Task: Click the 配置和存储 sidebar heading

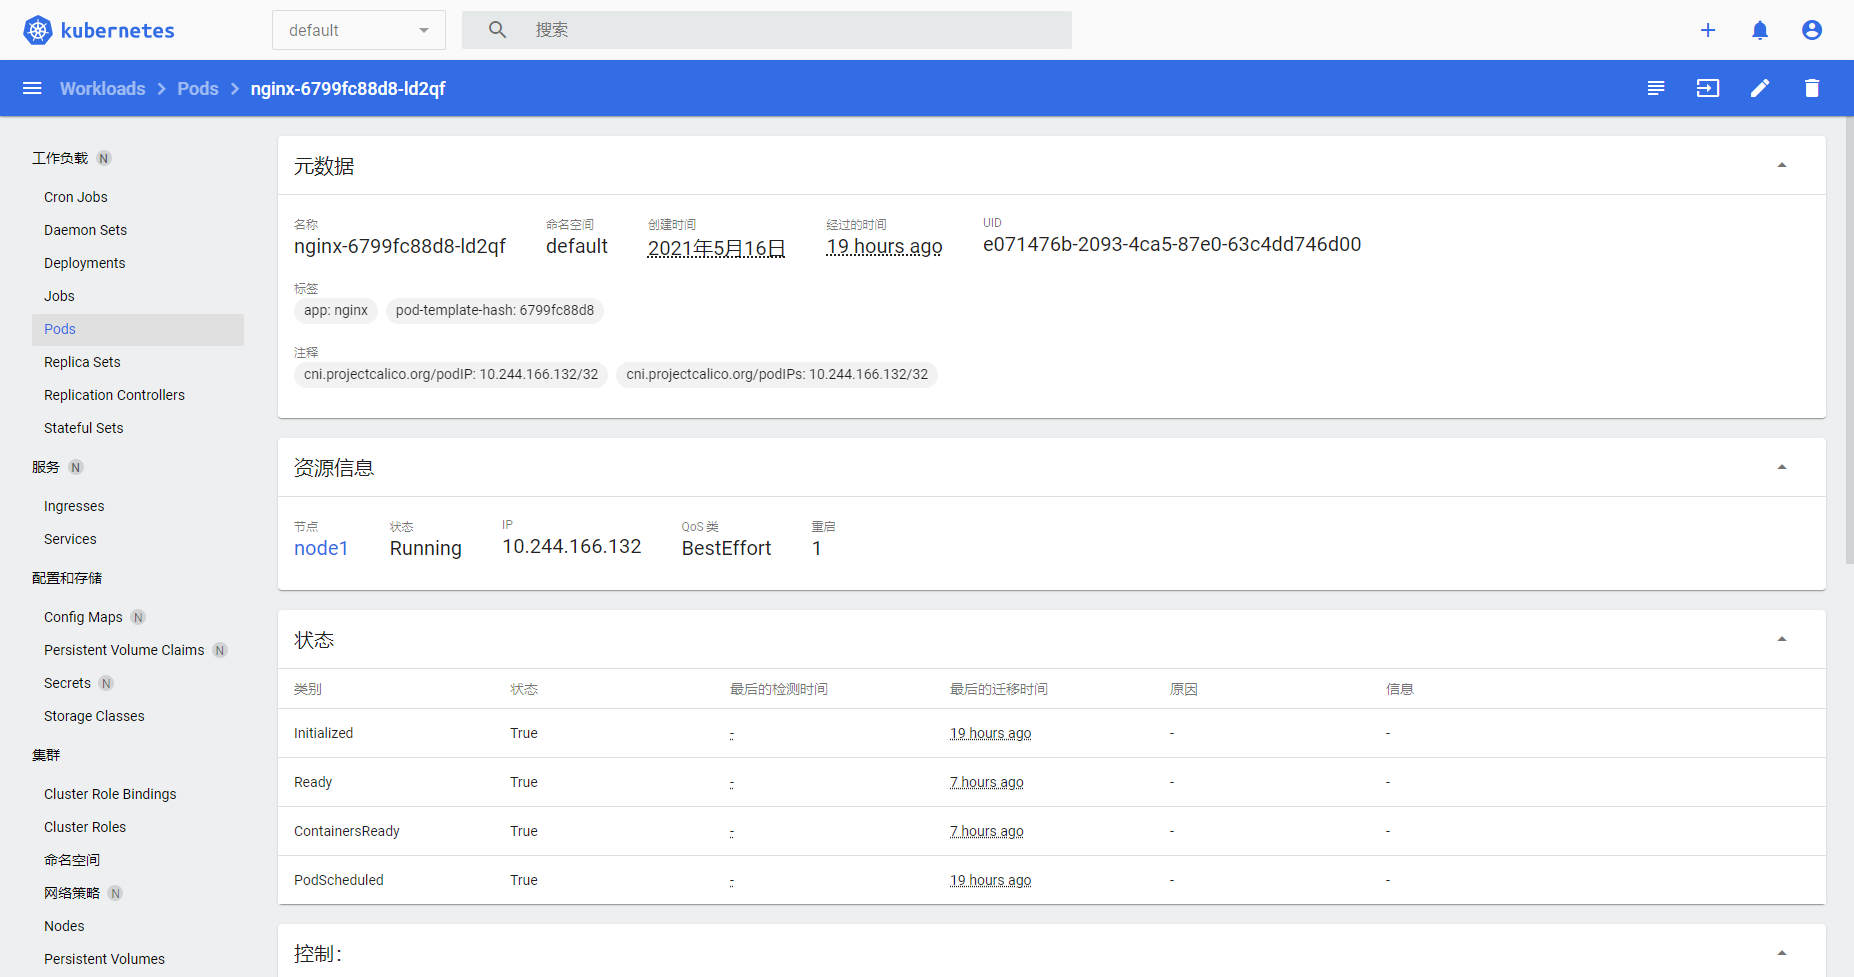Action: [67, 578]
